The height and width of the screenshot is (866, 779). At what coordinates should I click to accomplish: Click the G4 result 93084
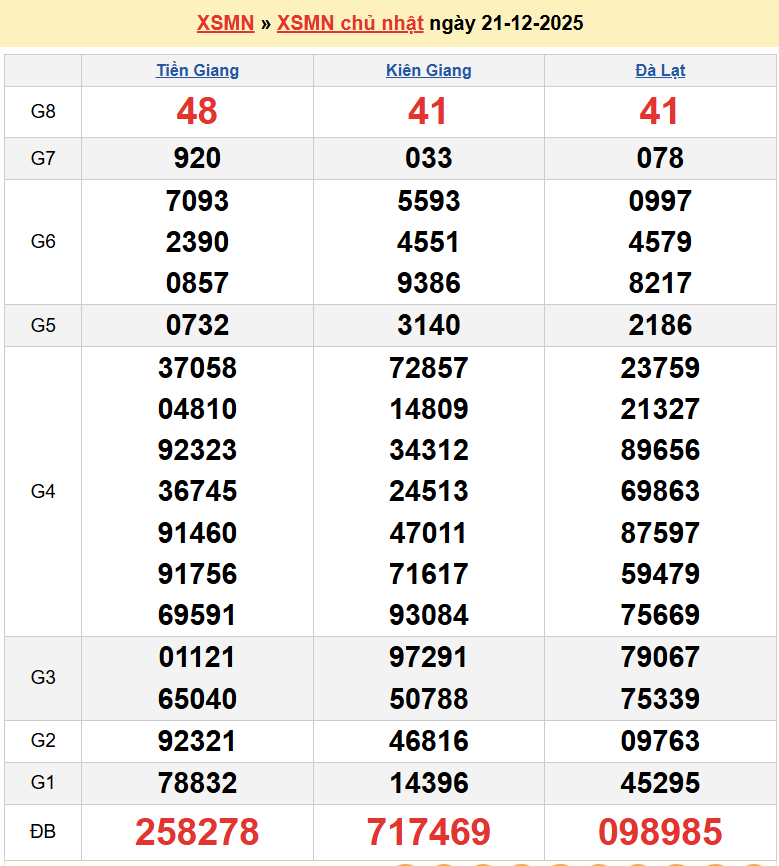point(428,615)
